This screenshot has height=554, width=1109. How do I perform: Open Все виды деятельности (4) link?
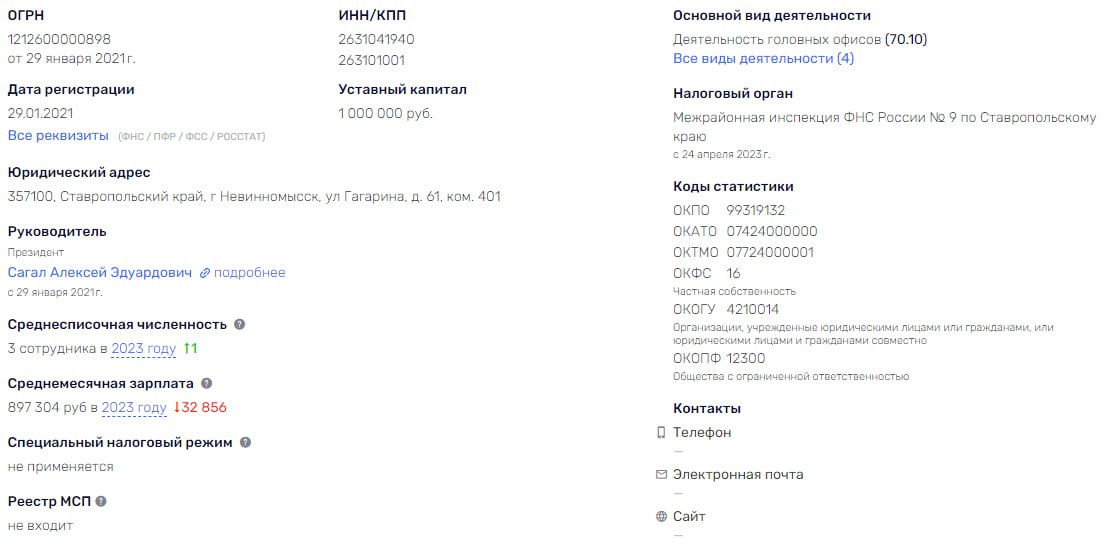coord(763,59)
